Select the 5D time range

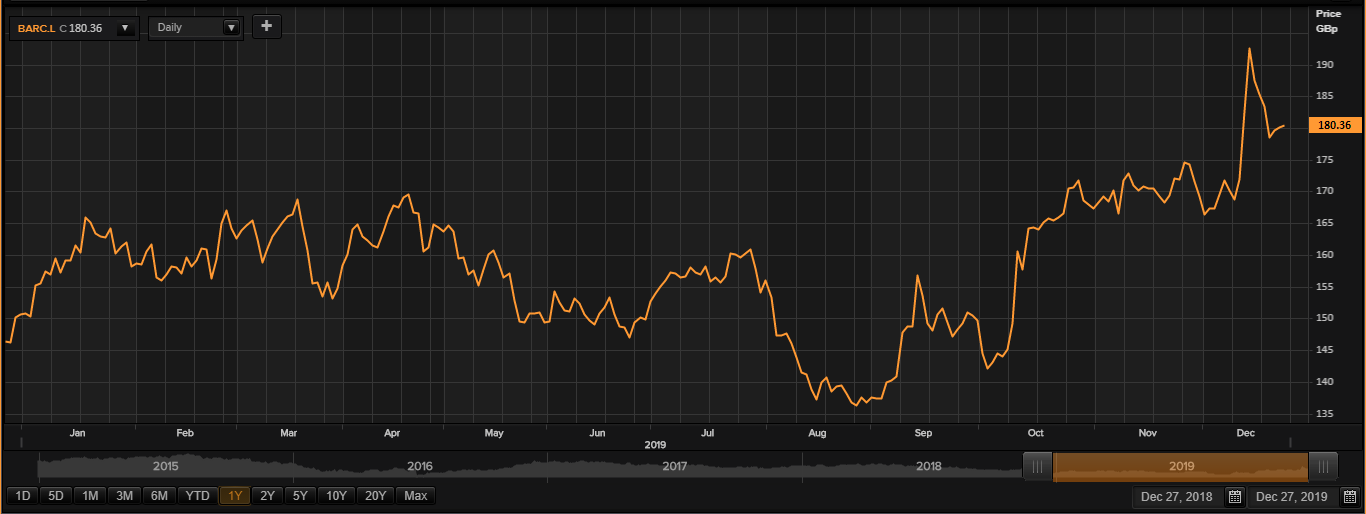[x=56, y=495]
